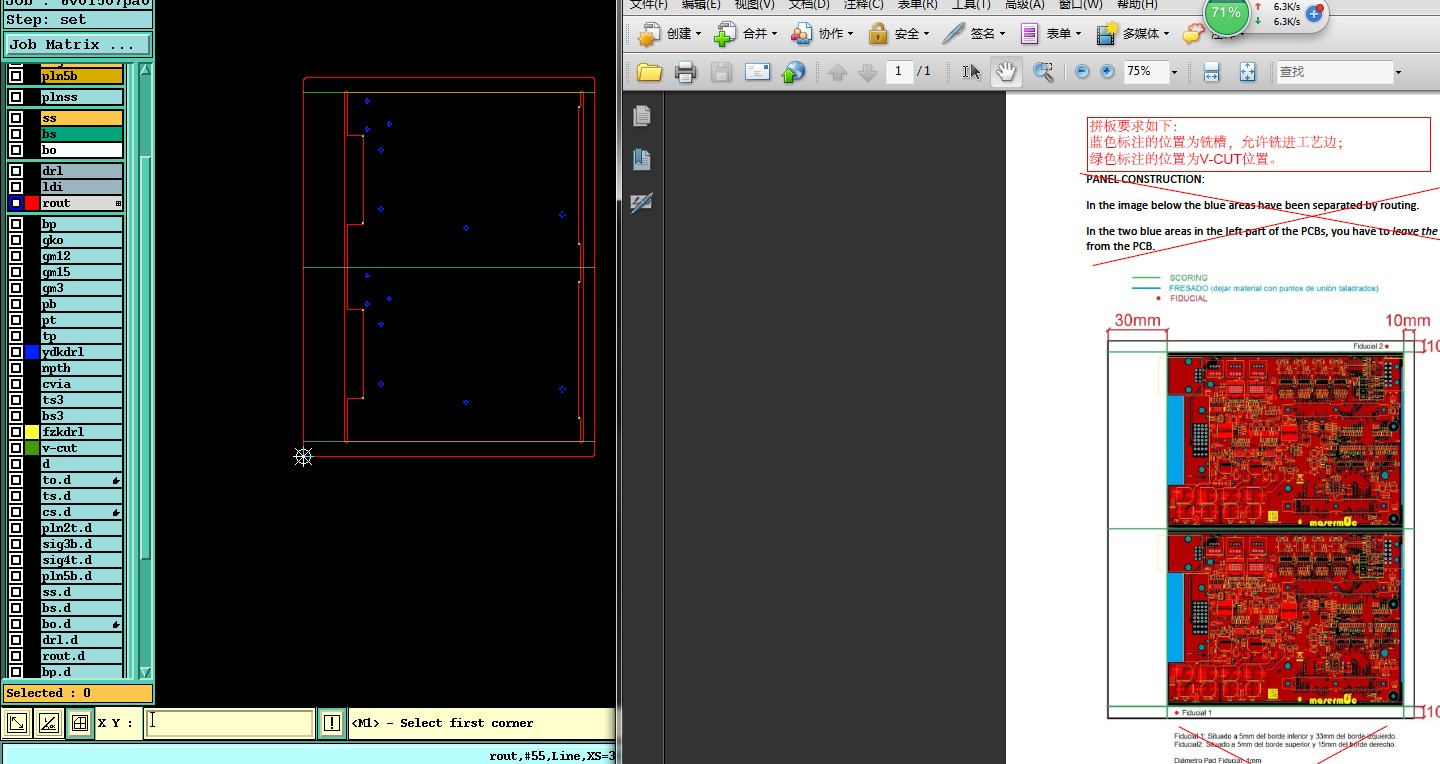Select the gko layer name
Screen dimensions: 1440x764
[x=82, y=240]
